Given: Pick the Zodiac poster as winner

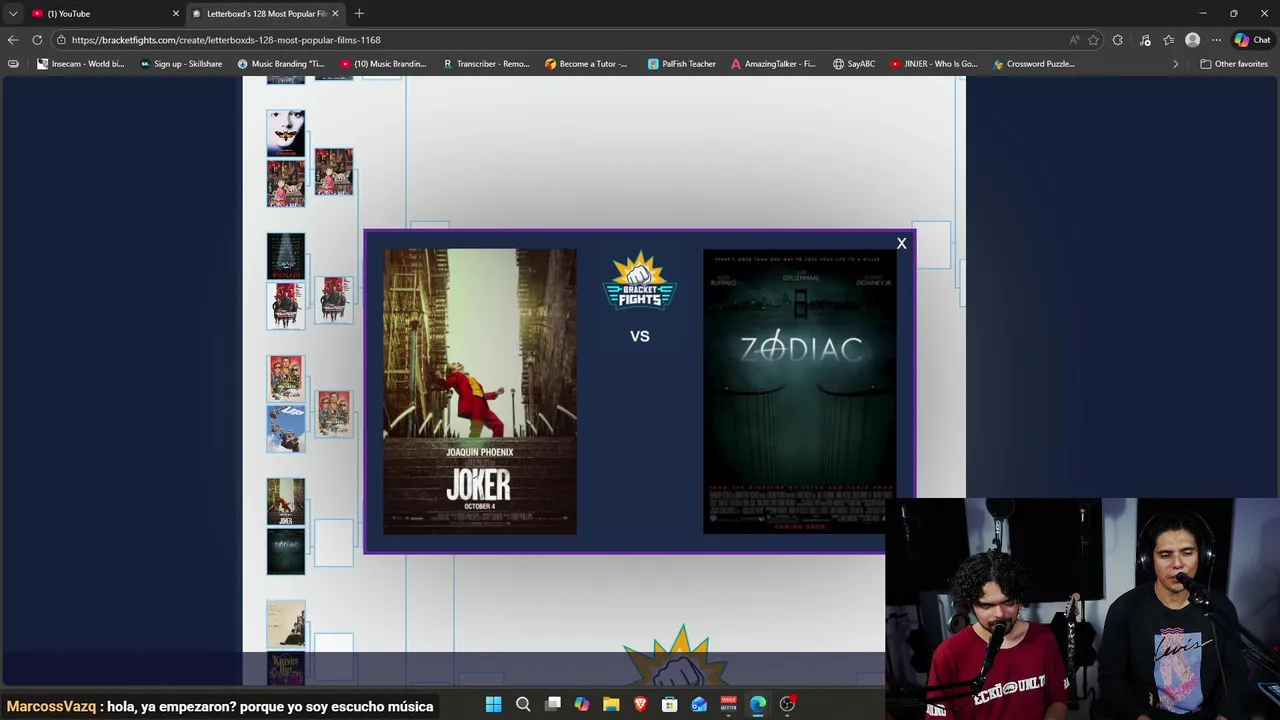Looking at the screenshot, I should coord(799,391).
